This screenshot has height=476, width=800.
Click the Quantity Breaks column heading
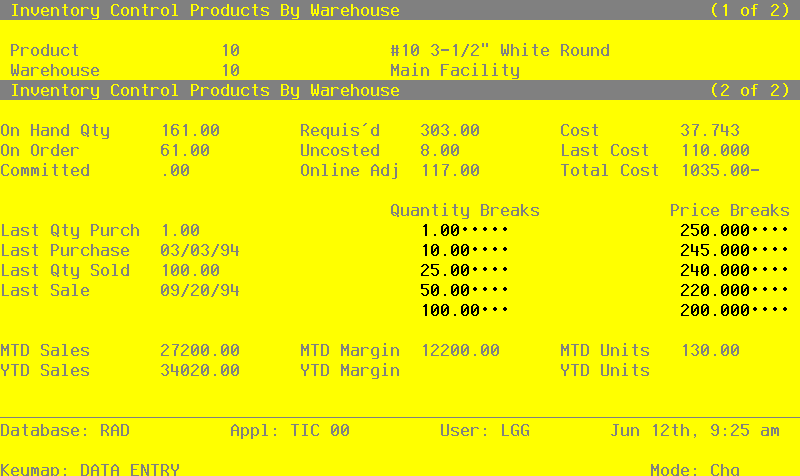pos(465,210)
